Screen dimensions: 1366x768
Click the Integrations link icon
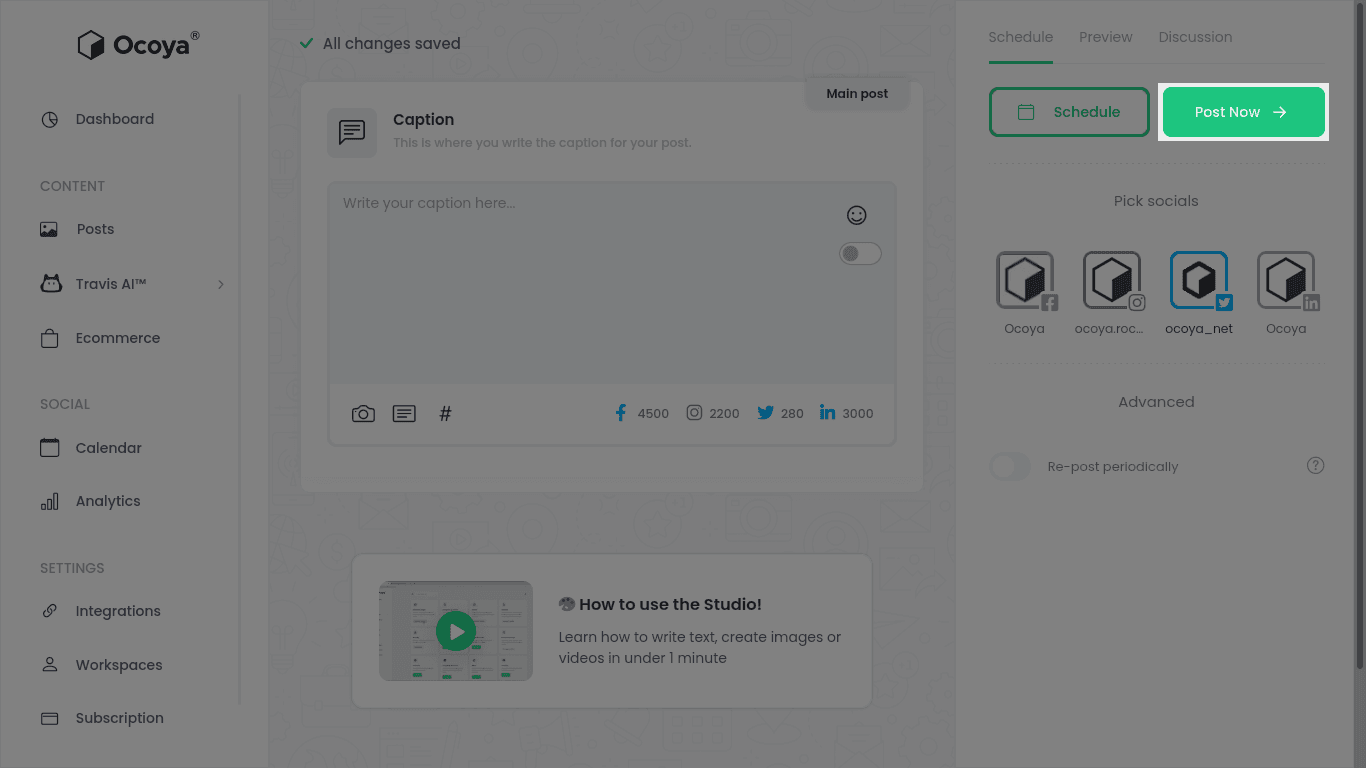[x=49, y=610]
